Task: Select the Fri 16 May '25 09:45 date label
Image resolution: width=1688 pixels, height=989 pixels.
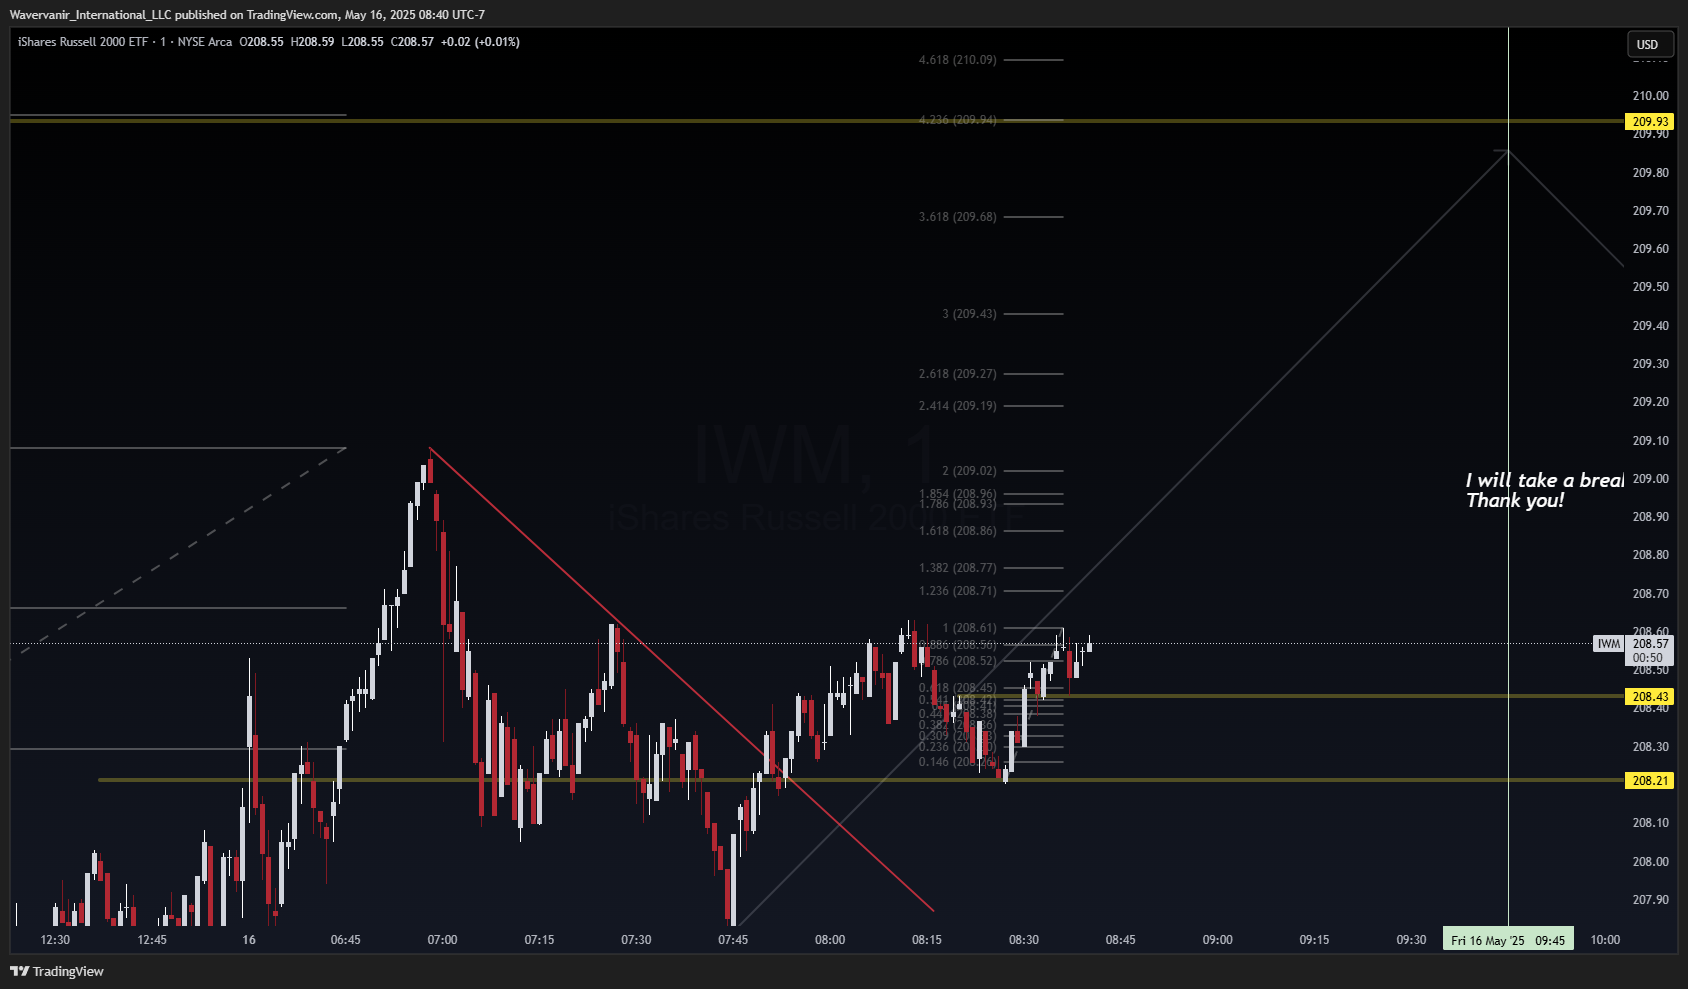Action: click(1508, 940)
